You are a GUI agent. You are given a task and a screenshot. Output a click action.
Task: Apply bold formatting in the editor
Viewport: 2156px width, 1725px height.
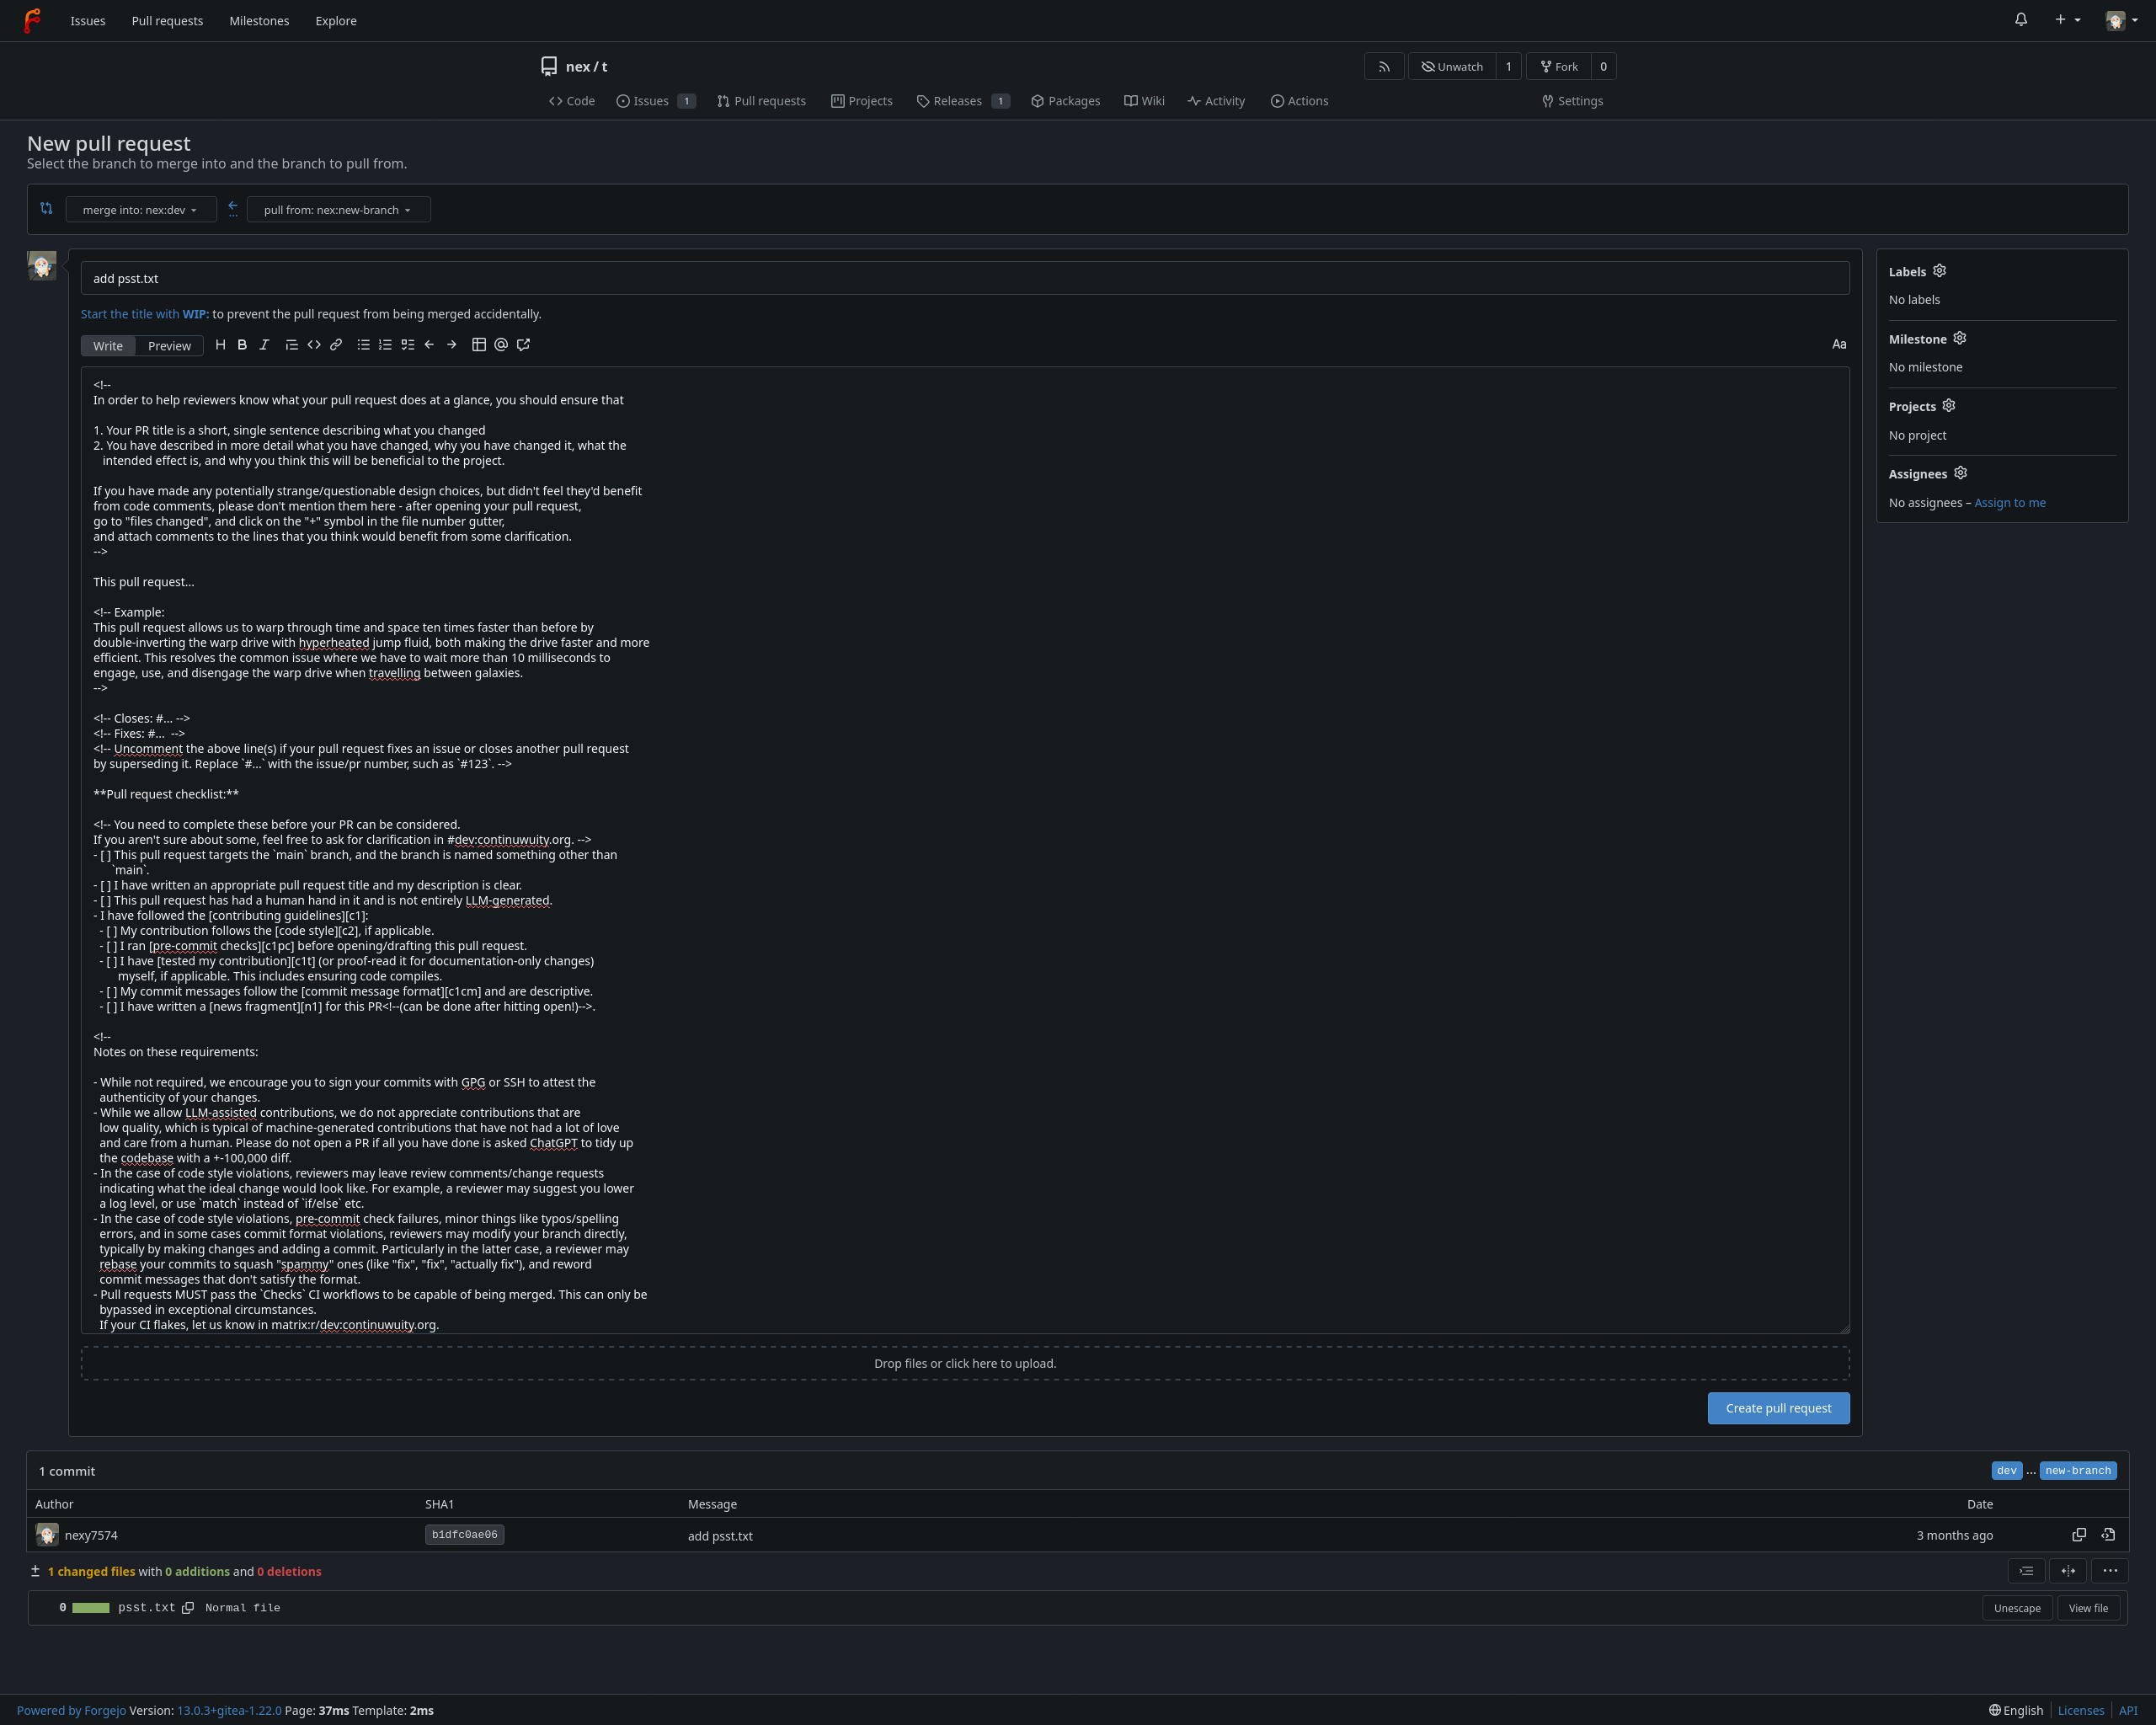[x=242, y=345]
